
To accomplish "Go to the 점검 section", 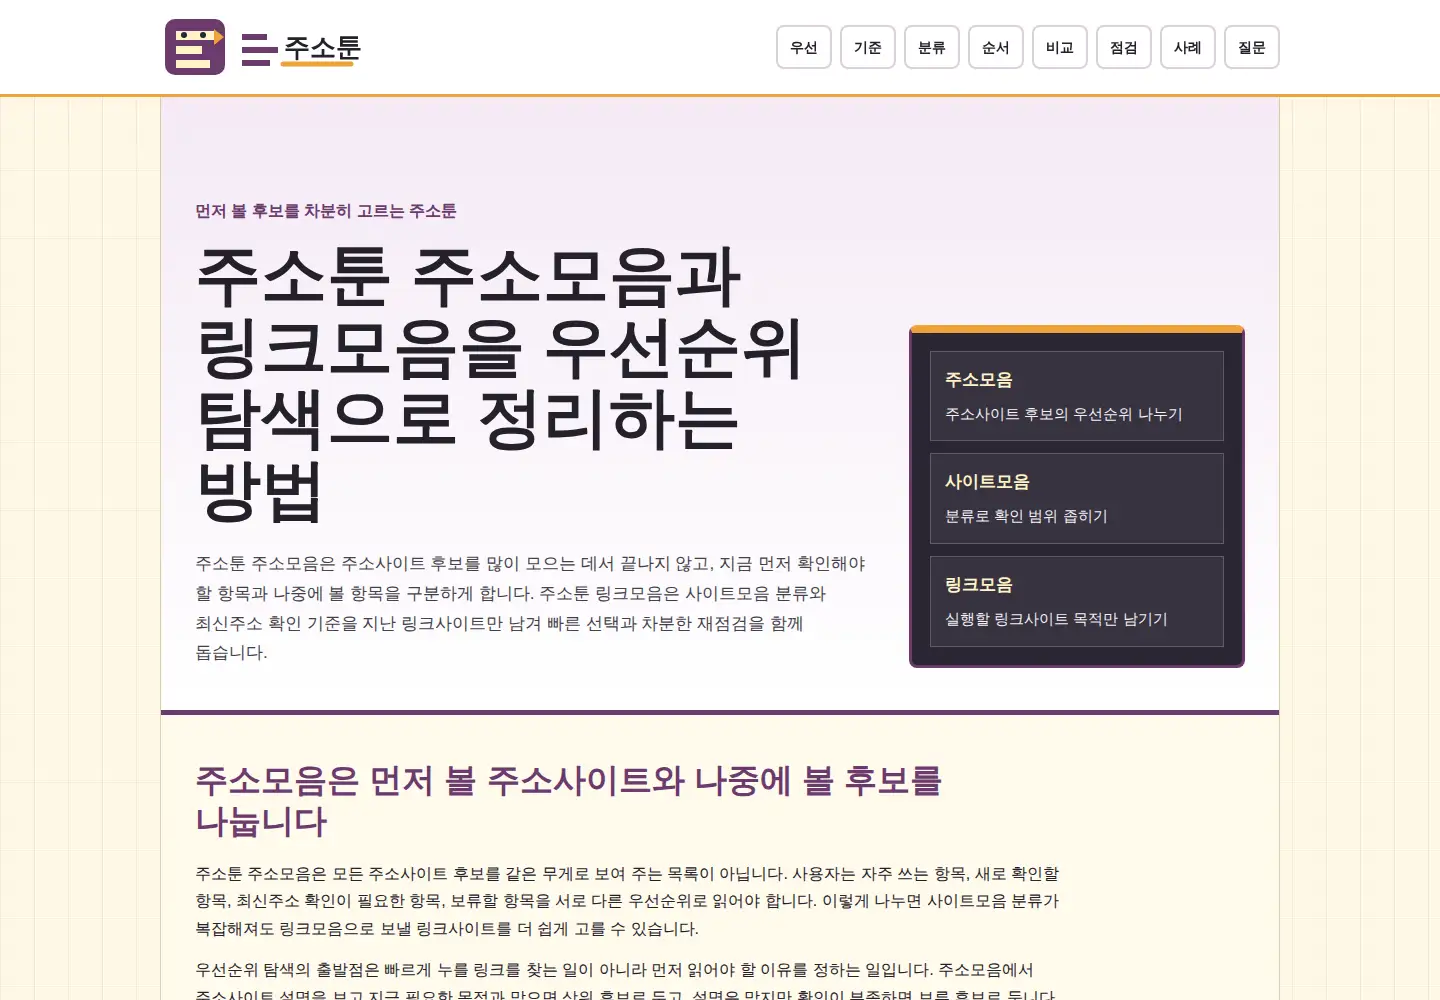I will (1124, 47).
